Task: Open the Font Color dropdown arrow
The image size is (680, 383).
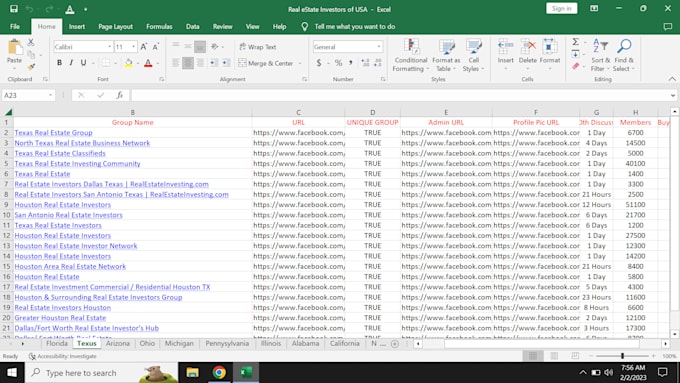Action: [157, 63]
